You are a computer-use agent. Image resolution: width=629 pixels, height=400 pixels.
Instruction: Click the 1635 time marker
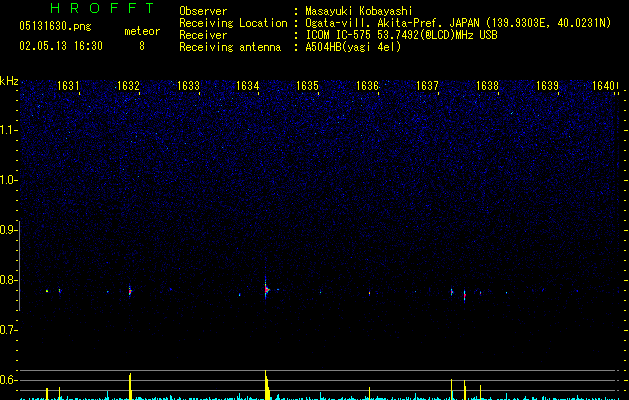[x=307, y=86]
